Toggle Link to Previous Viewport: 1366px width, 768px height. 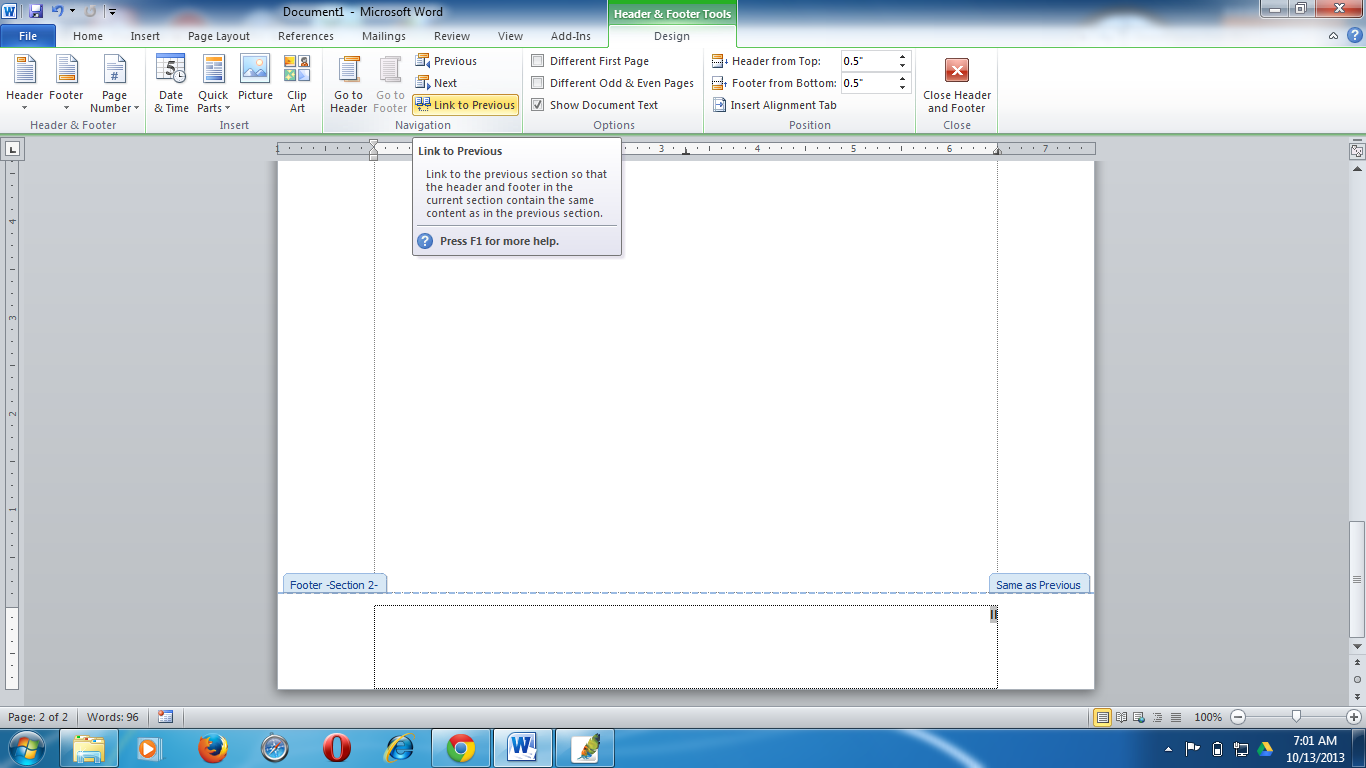pos(466,105)
